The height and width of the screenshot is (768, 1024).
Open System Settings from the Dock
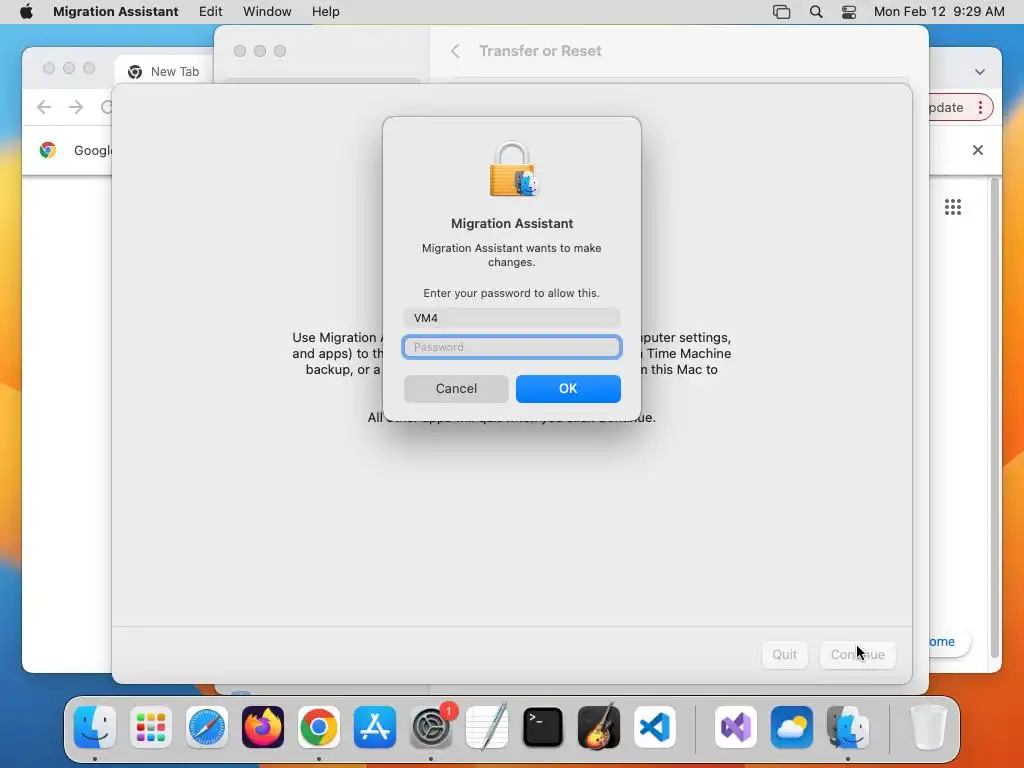(431, 727)
